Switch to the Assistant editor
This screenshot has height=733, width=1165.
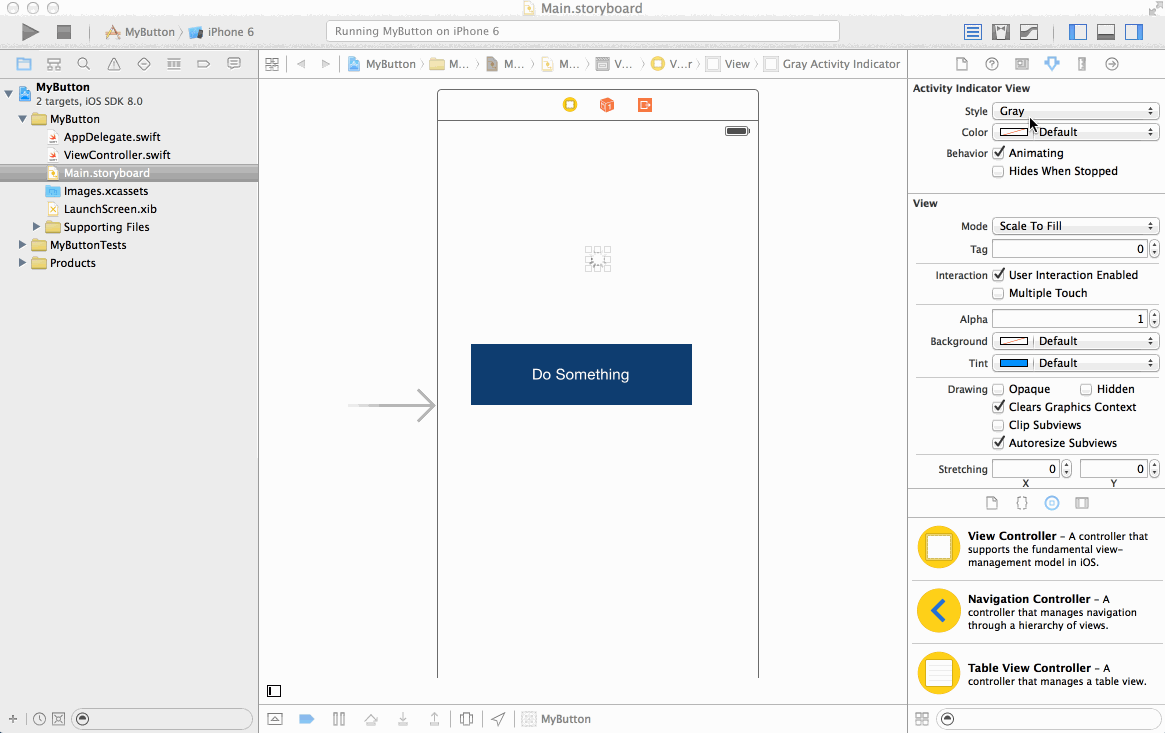(x=1001, y=32)
